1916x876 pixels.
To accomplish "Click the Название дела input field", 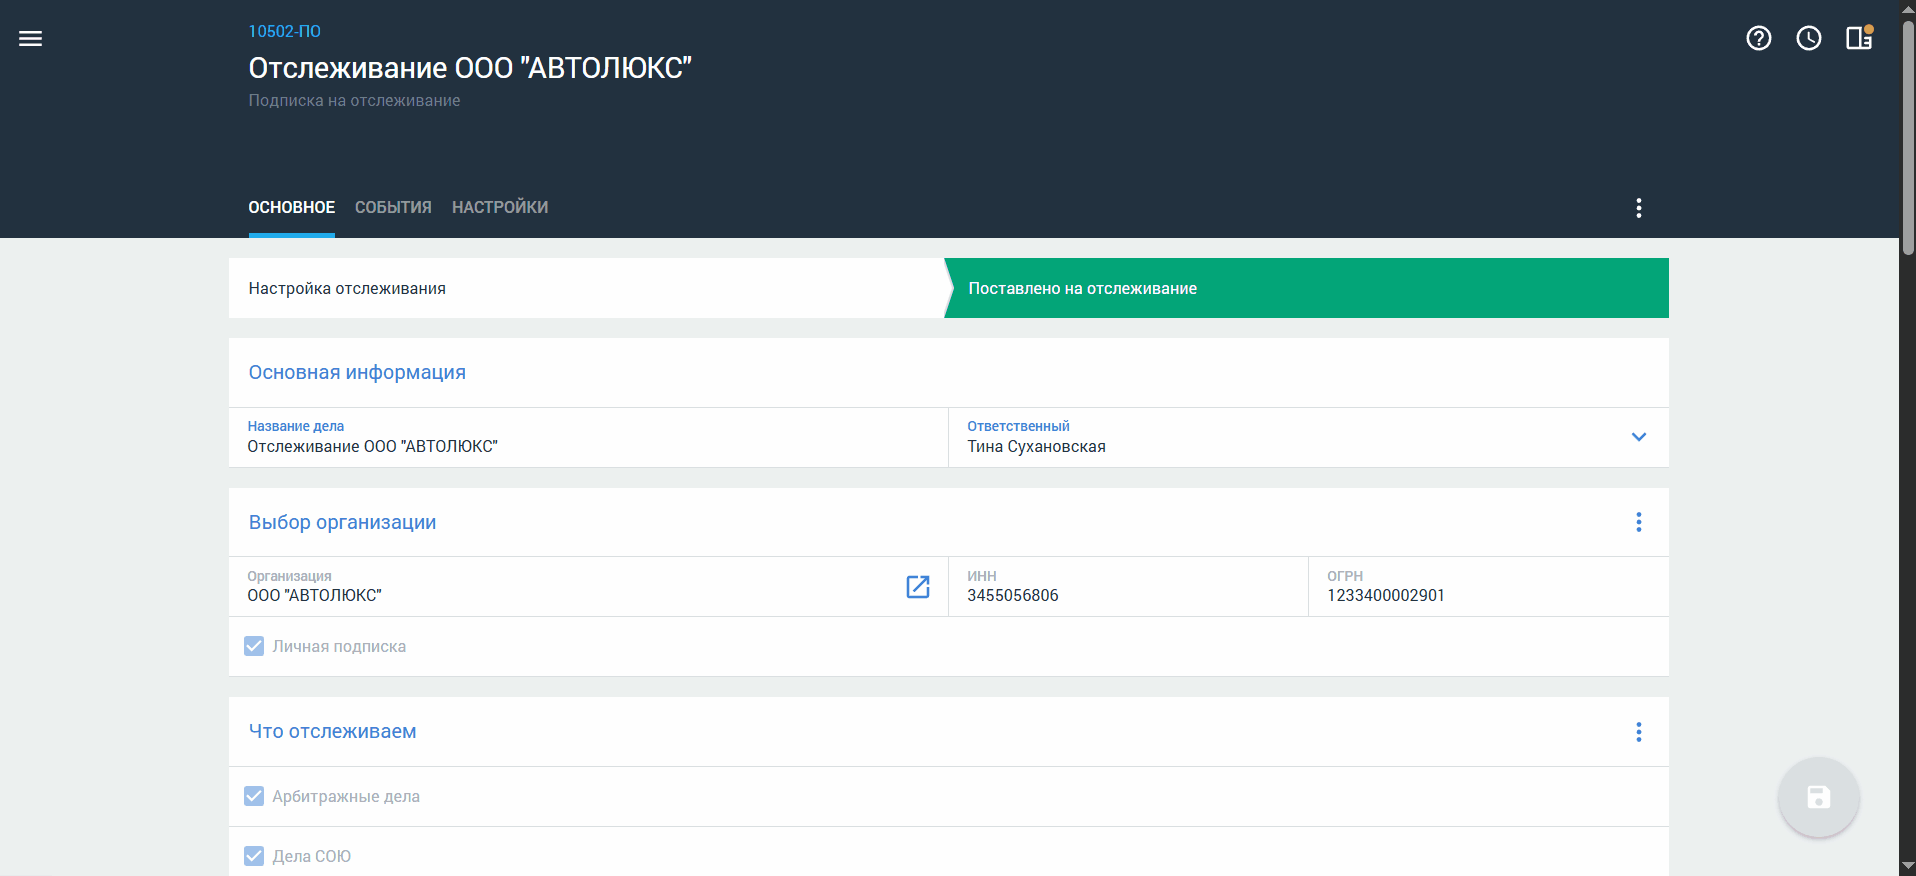I will tap(588, 437).
